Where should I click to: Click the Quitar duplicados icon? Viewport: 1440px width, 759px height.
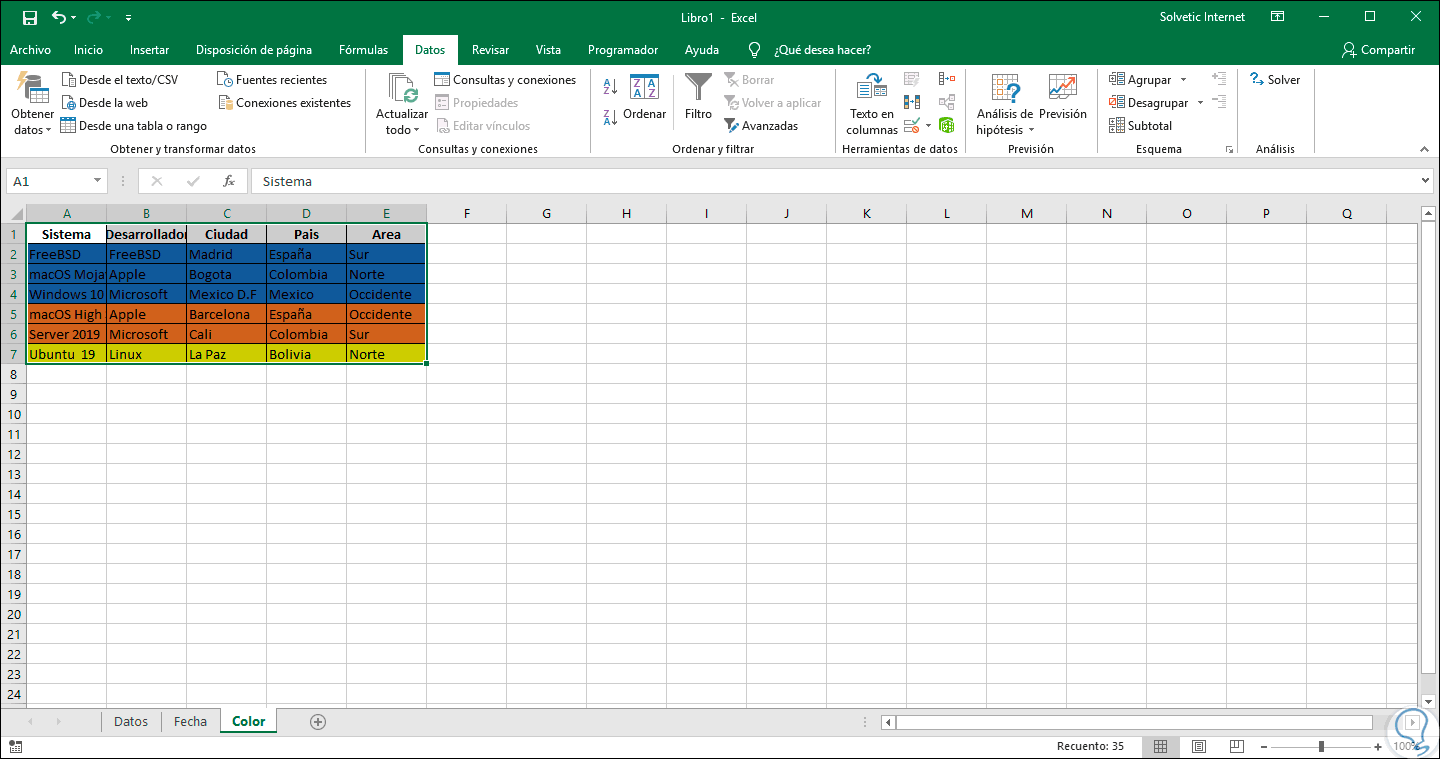tap(911, 102)
